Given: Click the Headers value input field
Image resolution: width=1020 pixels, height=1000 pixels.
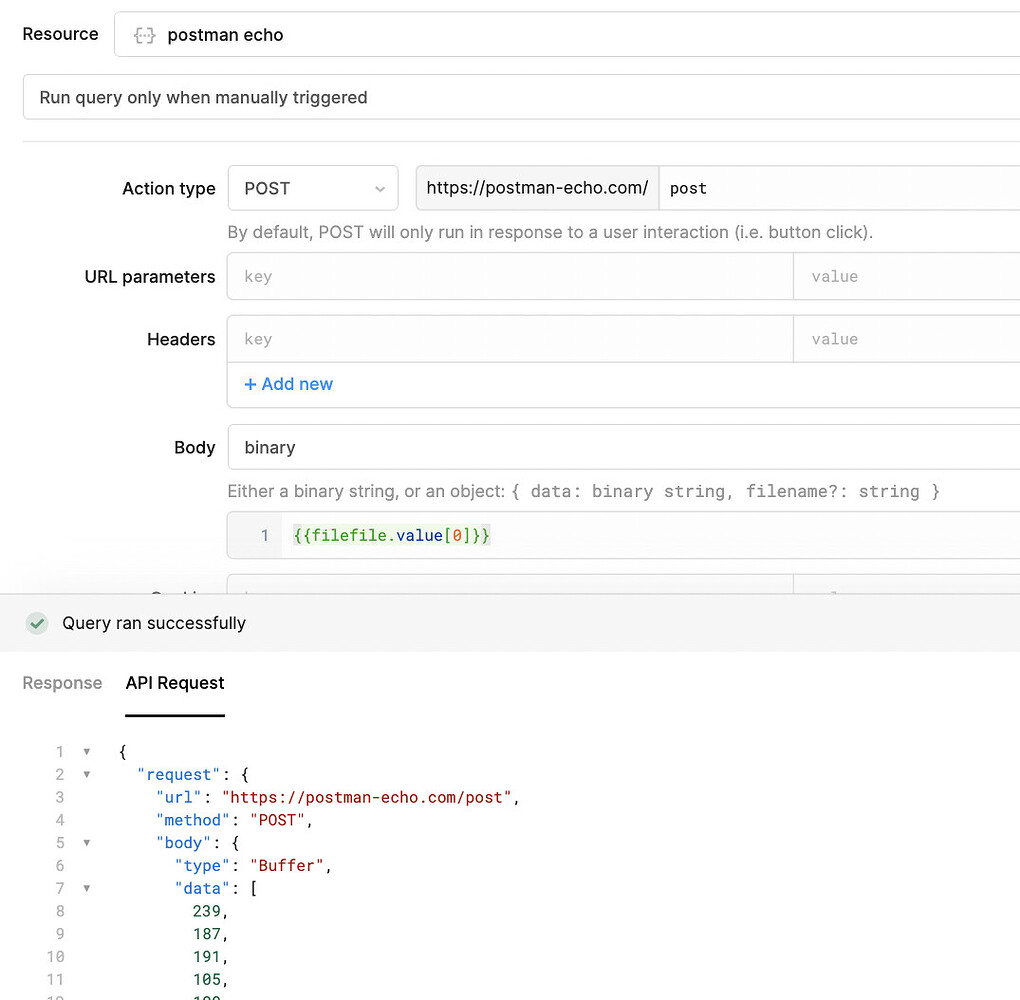Looking at the screenshot, I should click(905, 340).
